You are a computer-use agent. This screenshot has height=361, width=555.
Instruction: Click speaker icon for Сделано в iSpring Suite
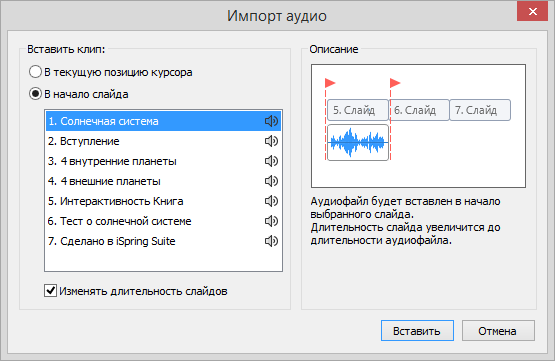click(271, 241)
